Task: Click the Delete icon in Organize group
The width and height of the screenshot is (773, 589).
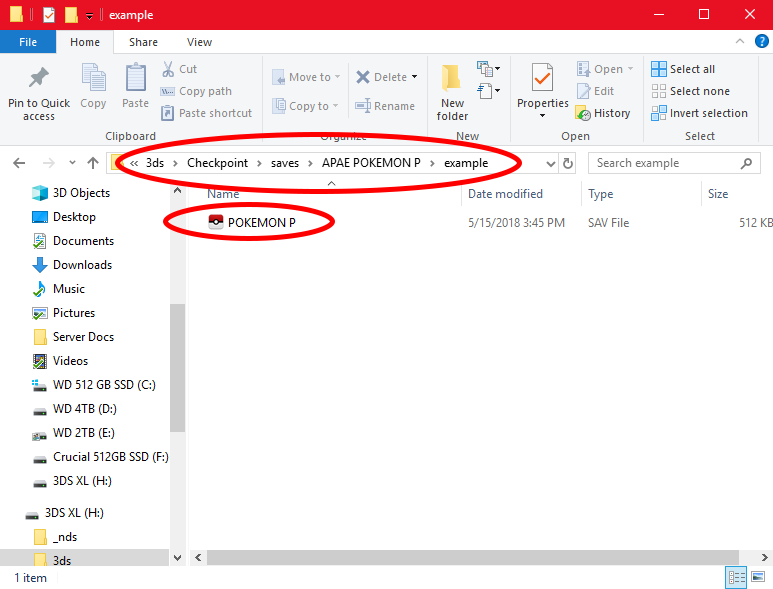Action: coord(364,77)
